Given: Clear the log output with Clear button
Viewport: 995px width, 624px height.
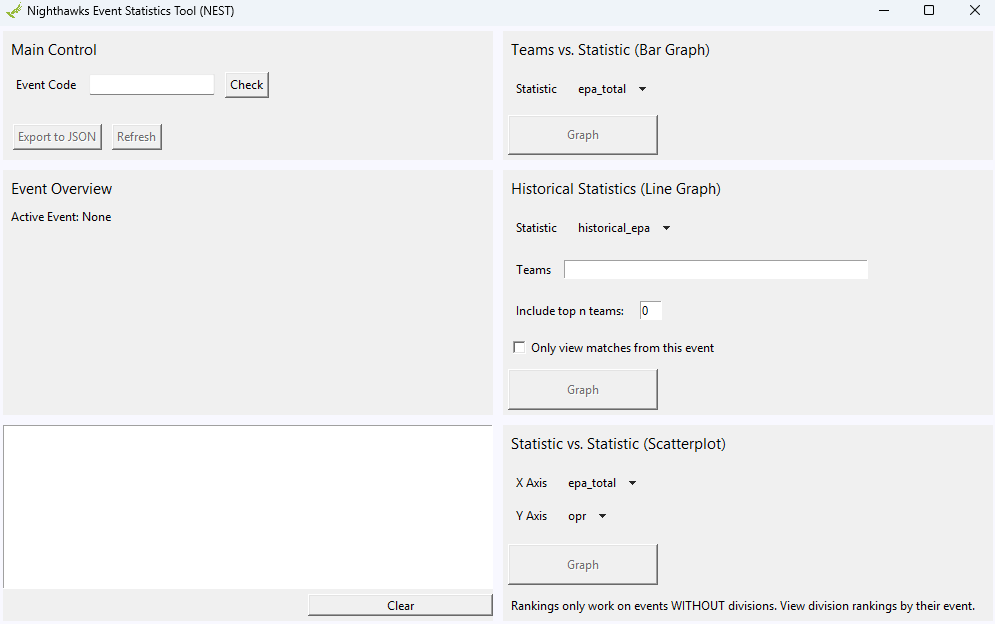Looking at the screenshot, I should [x=400, y=606].
